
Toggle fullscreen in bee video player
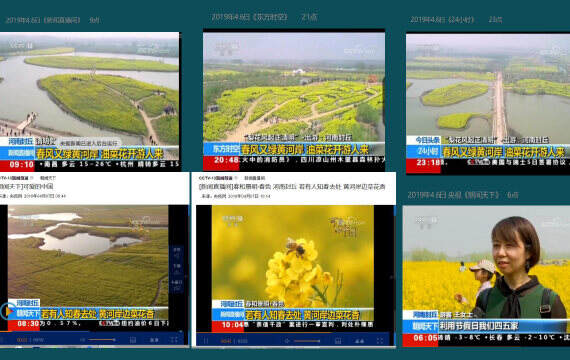380,341
